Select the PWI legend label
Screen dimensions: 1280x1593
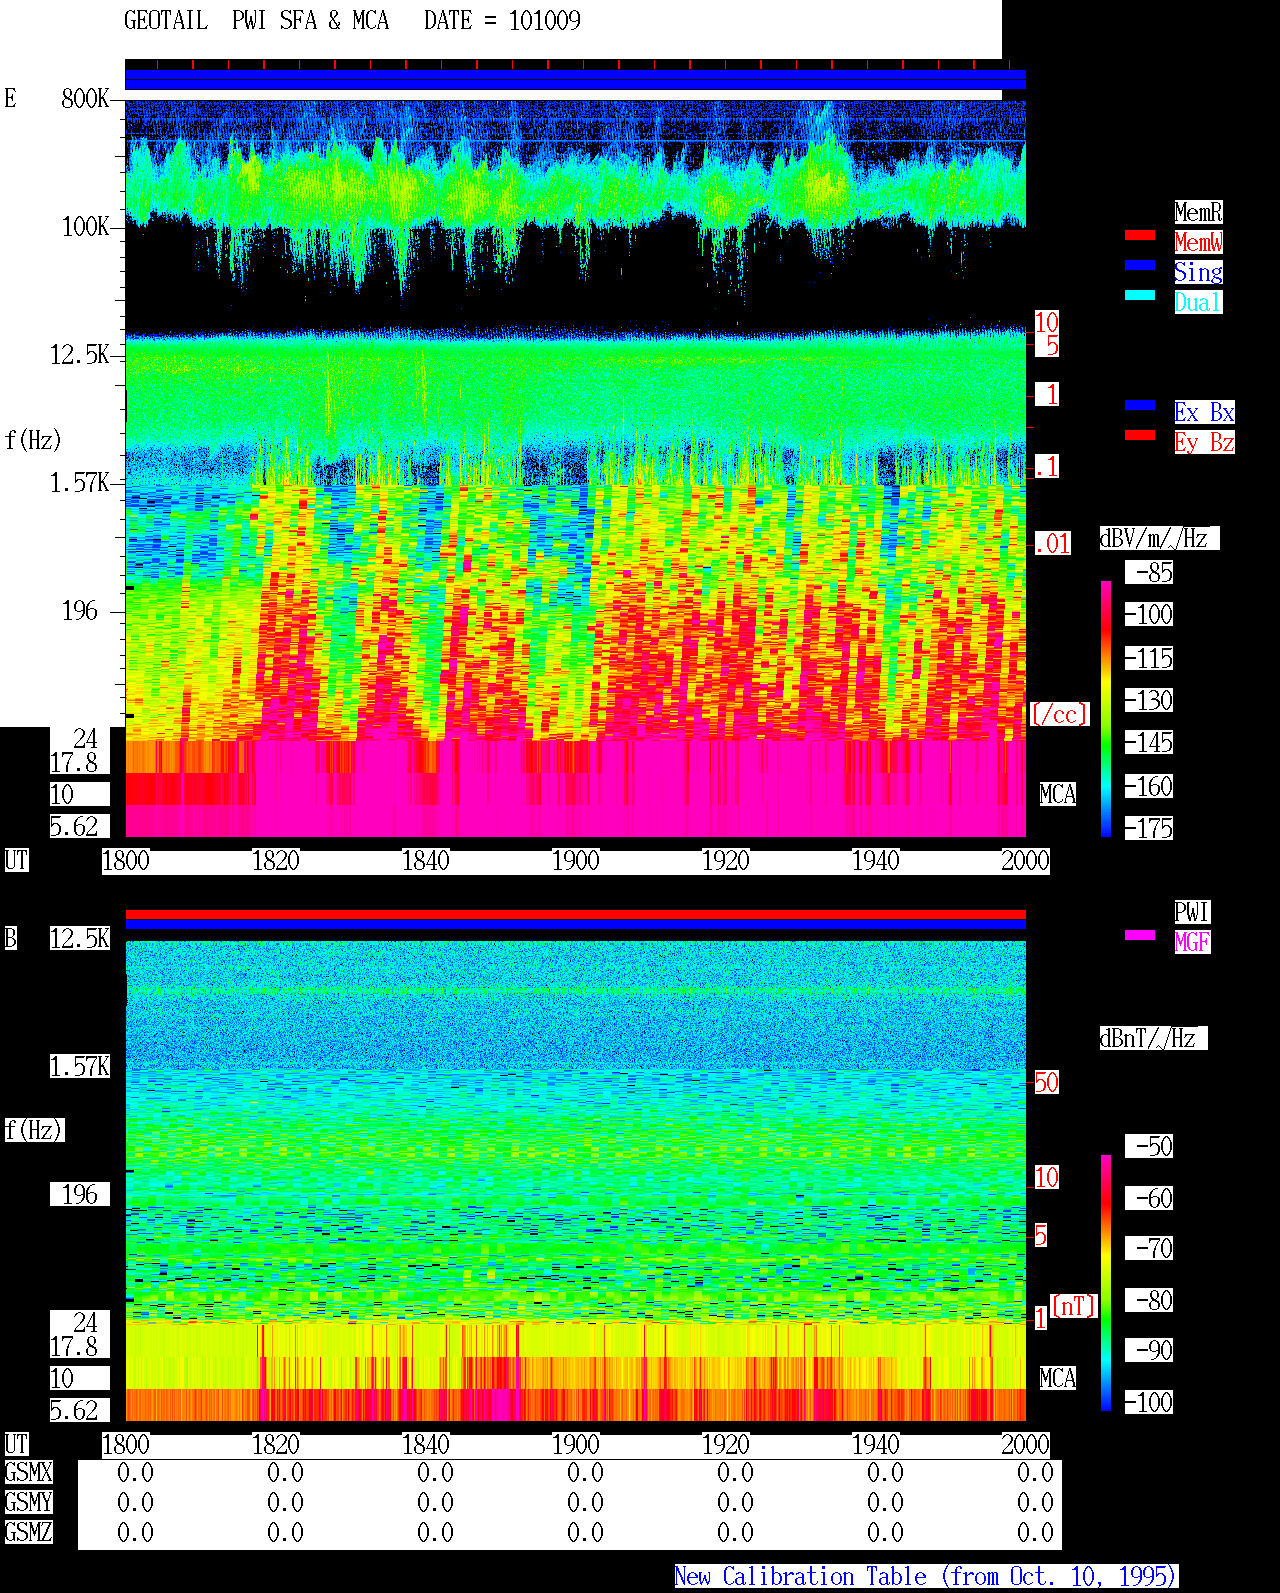pos(1192,912)
